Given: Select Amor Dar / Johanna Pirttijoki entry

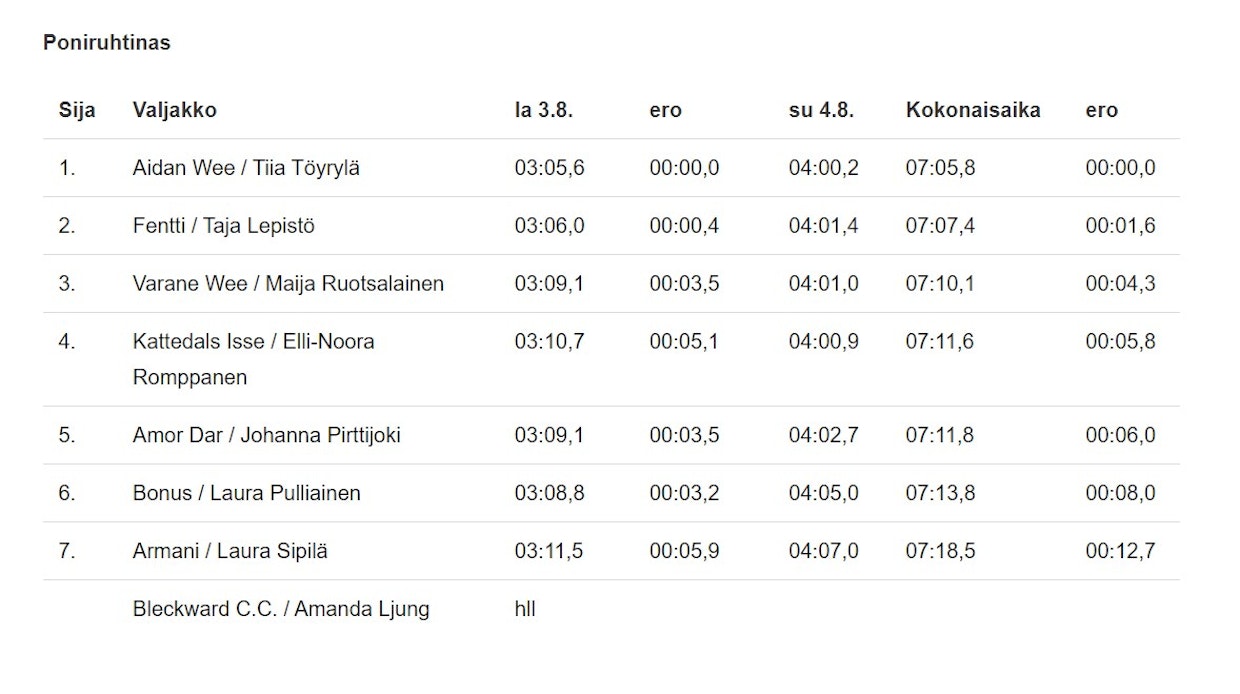Looking at the screenshot, I should 266,436.
